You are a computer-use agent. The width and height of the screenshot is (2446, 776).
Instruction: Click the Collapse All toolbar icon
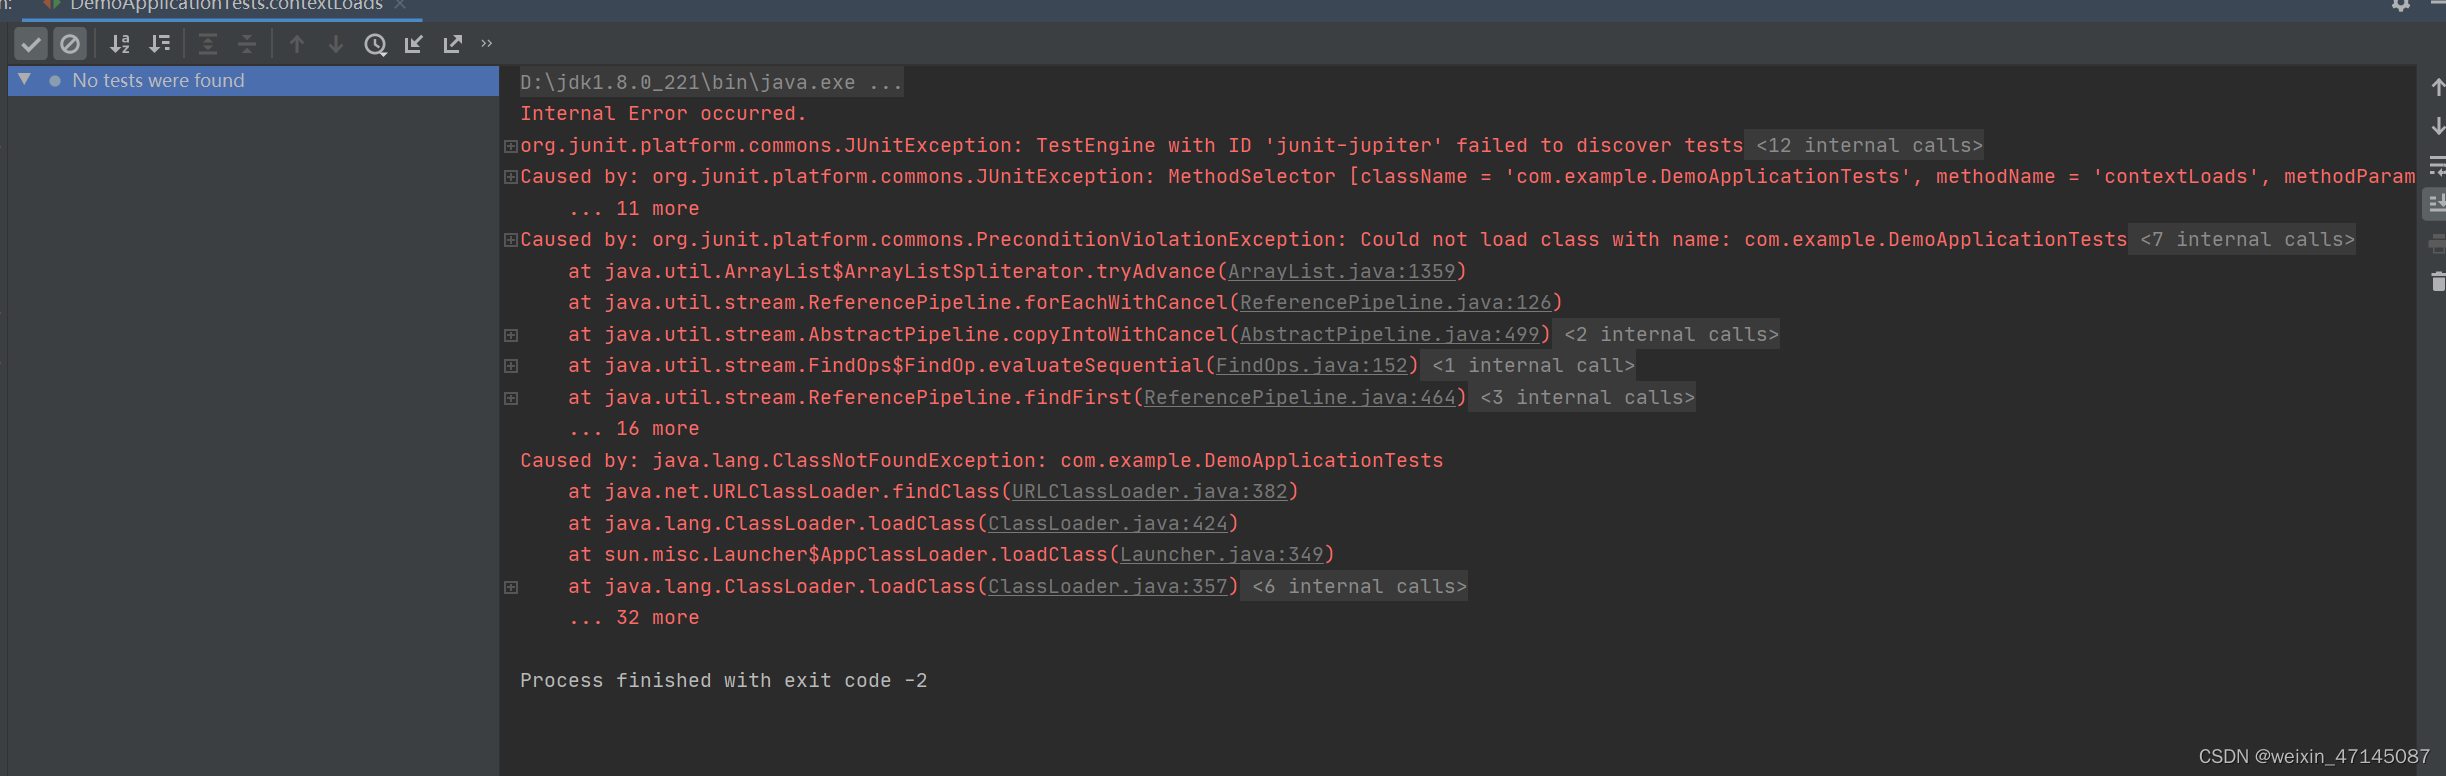click(x=247, y=44)
